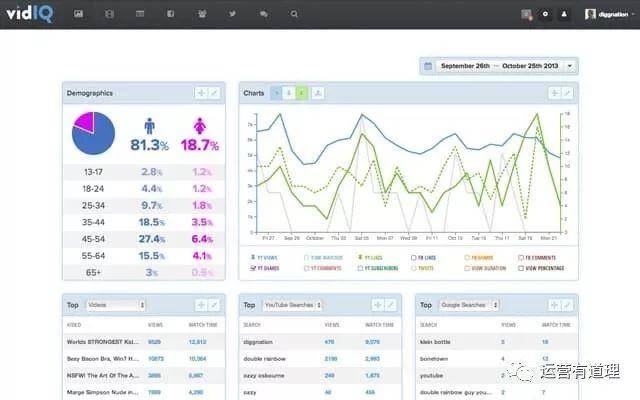Click the move handle on Charts panel

554,93
